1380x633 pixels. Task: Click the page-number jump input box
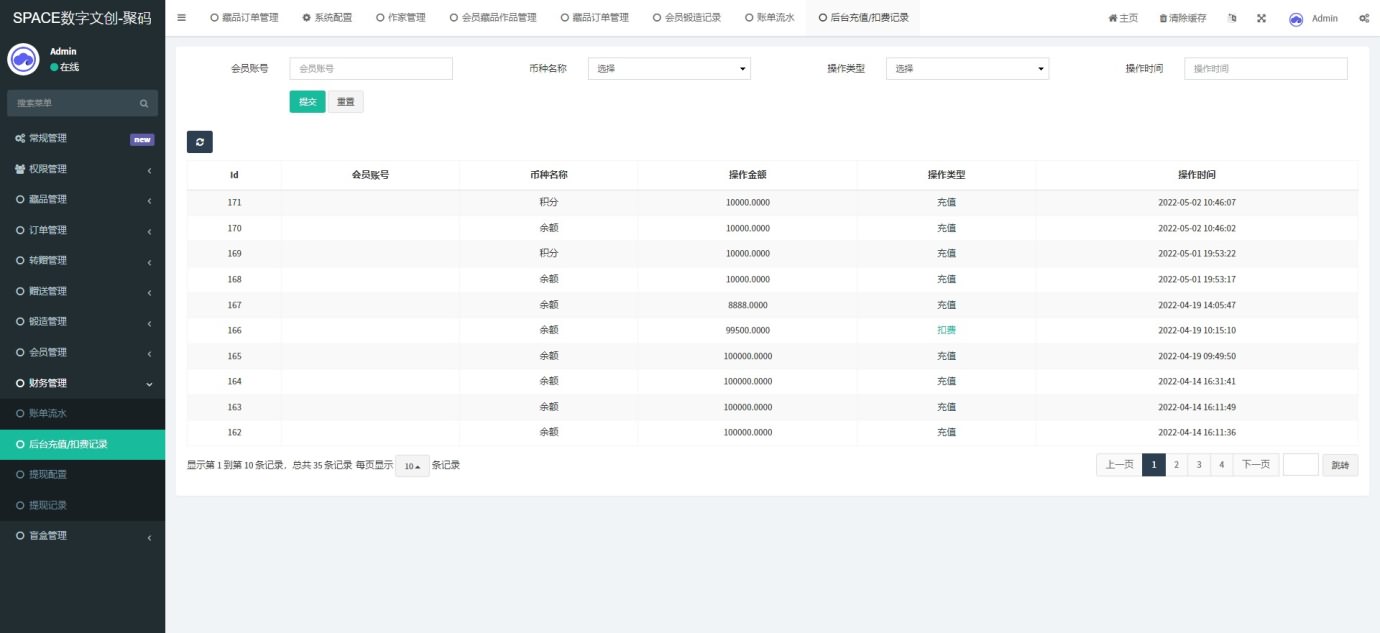(1300, 465)
